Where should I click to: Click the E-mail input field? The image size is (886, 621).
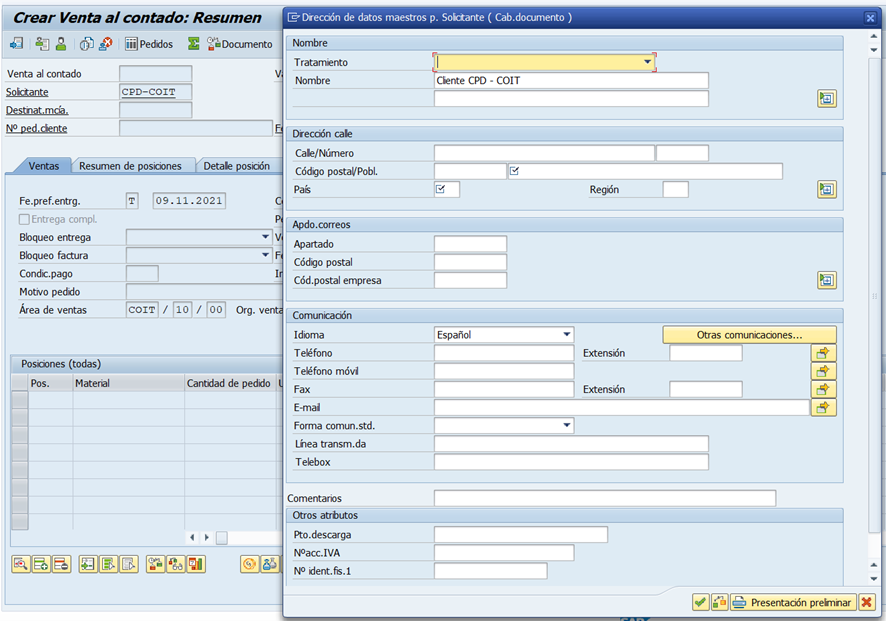[x=622, y=407]
